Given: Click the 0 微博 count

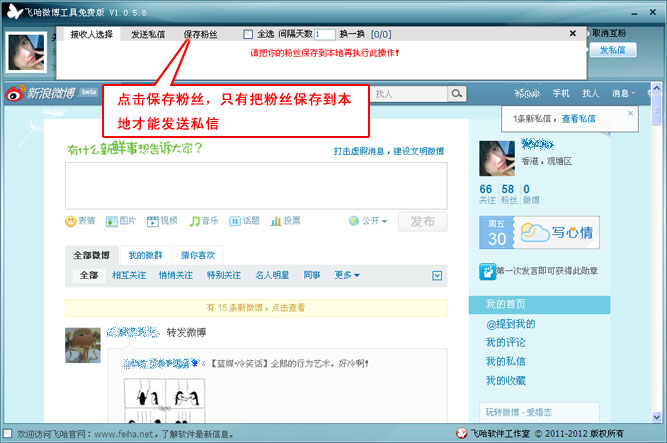Looking at the screenshot, I should 531,194.
